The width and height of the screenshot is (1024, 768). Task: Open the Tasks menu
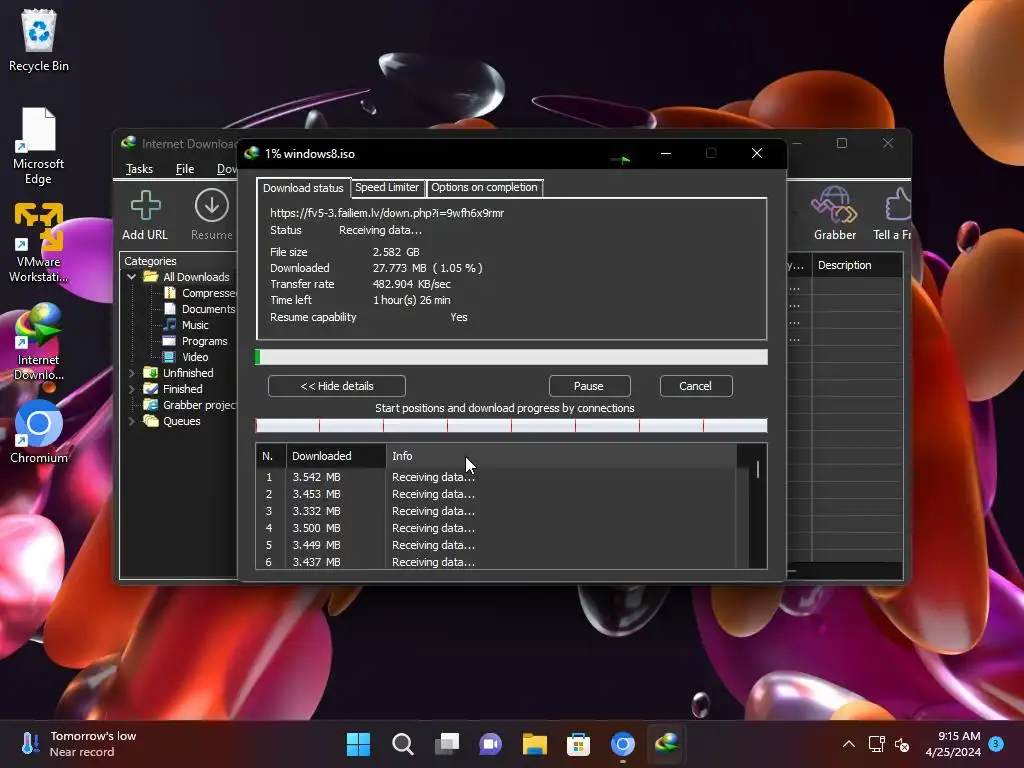[x=139, y=169]
